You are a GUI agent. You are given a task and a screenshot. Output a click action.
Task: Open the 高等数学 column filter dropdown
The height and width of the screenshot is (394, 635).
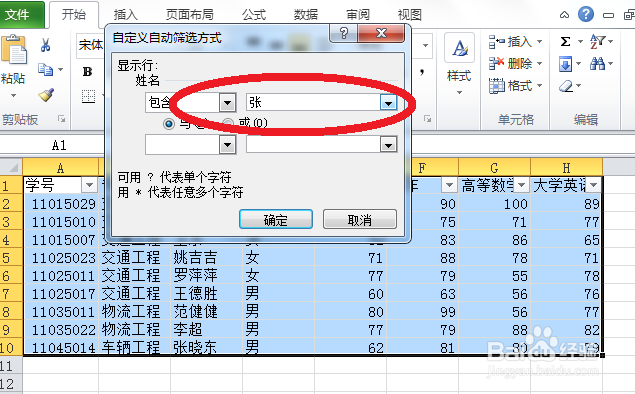coord(522,185)
